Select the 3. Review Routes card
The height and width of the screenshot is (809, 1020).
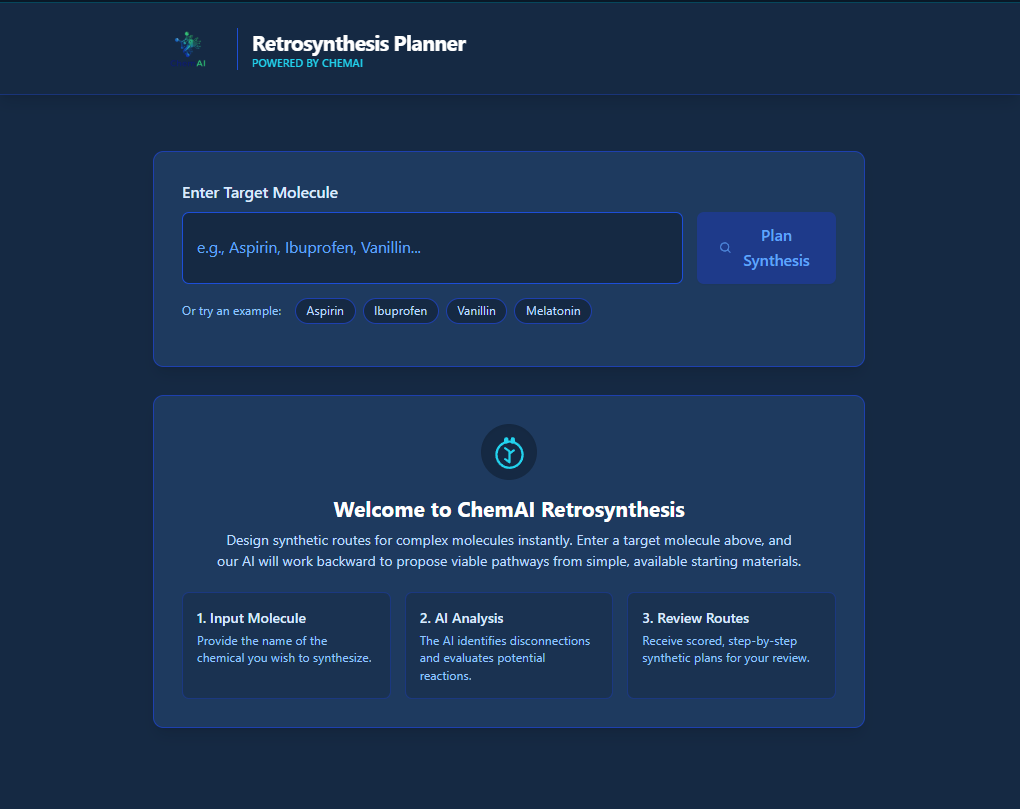pos(731,645)
